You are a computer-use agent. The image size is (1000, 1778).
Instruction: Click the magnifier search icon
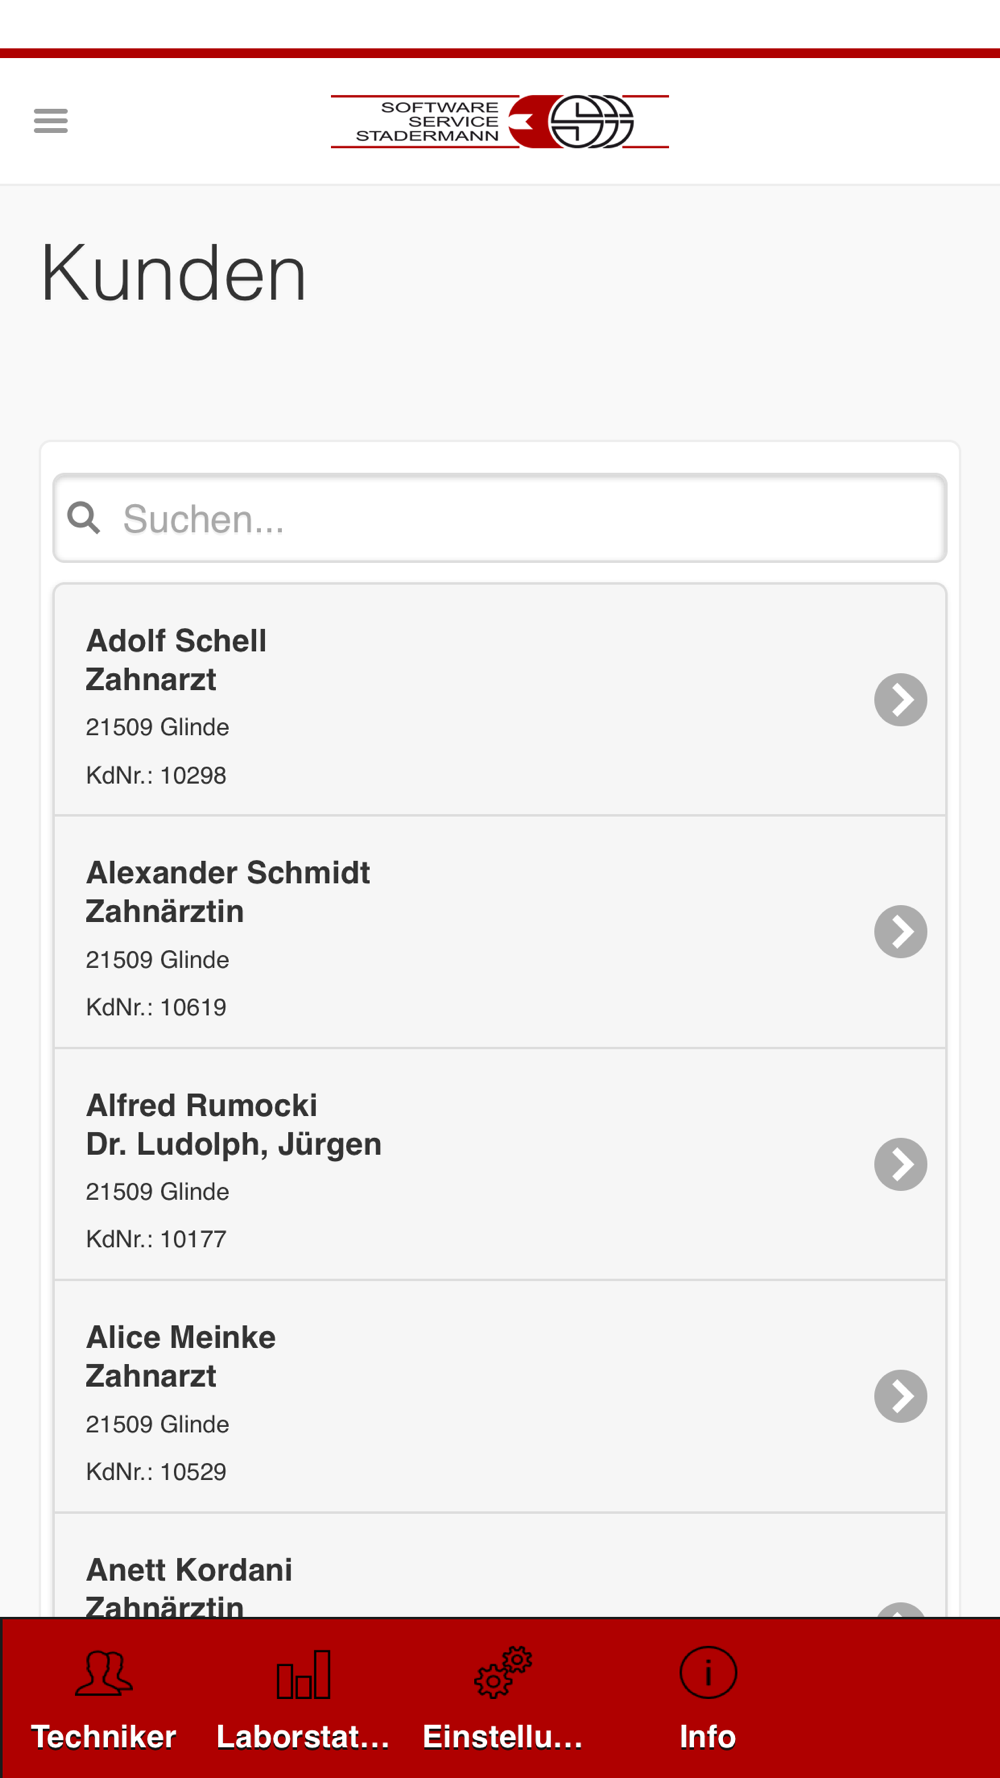click(x=84, y=518)
